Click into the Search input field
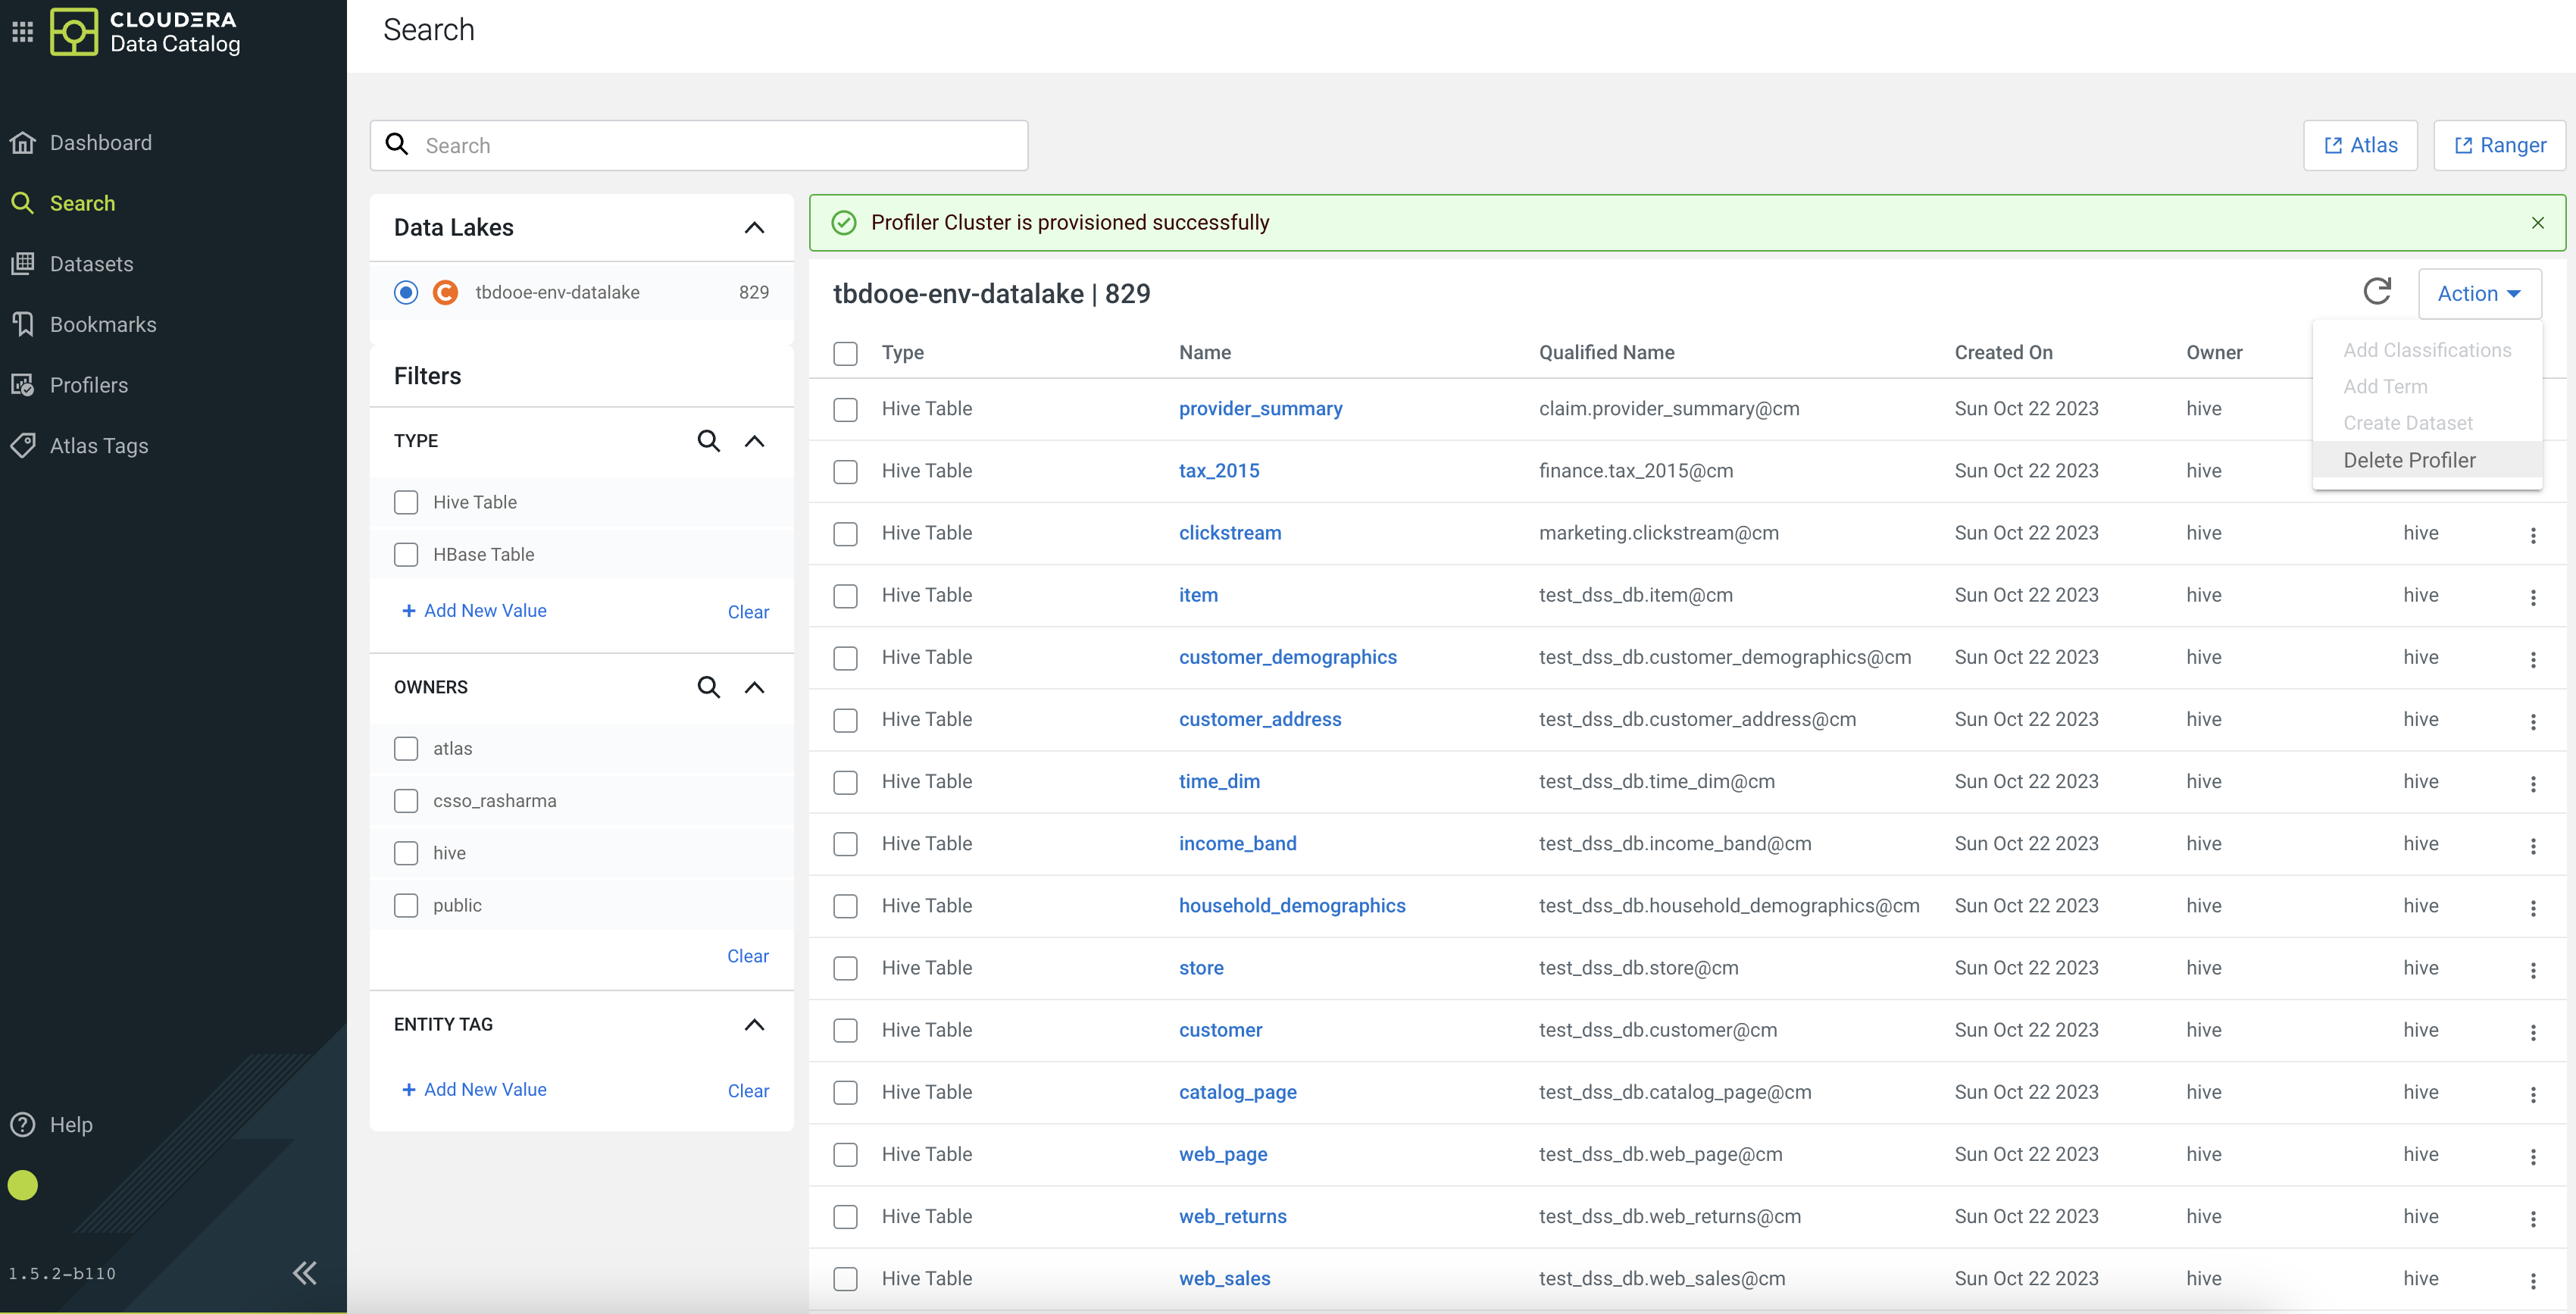Image resolution: width=2576 pixels, height=1314 pixels. pyautogui.click(x=720, y=146)
